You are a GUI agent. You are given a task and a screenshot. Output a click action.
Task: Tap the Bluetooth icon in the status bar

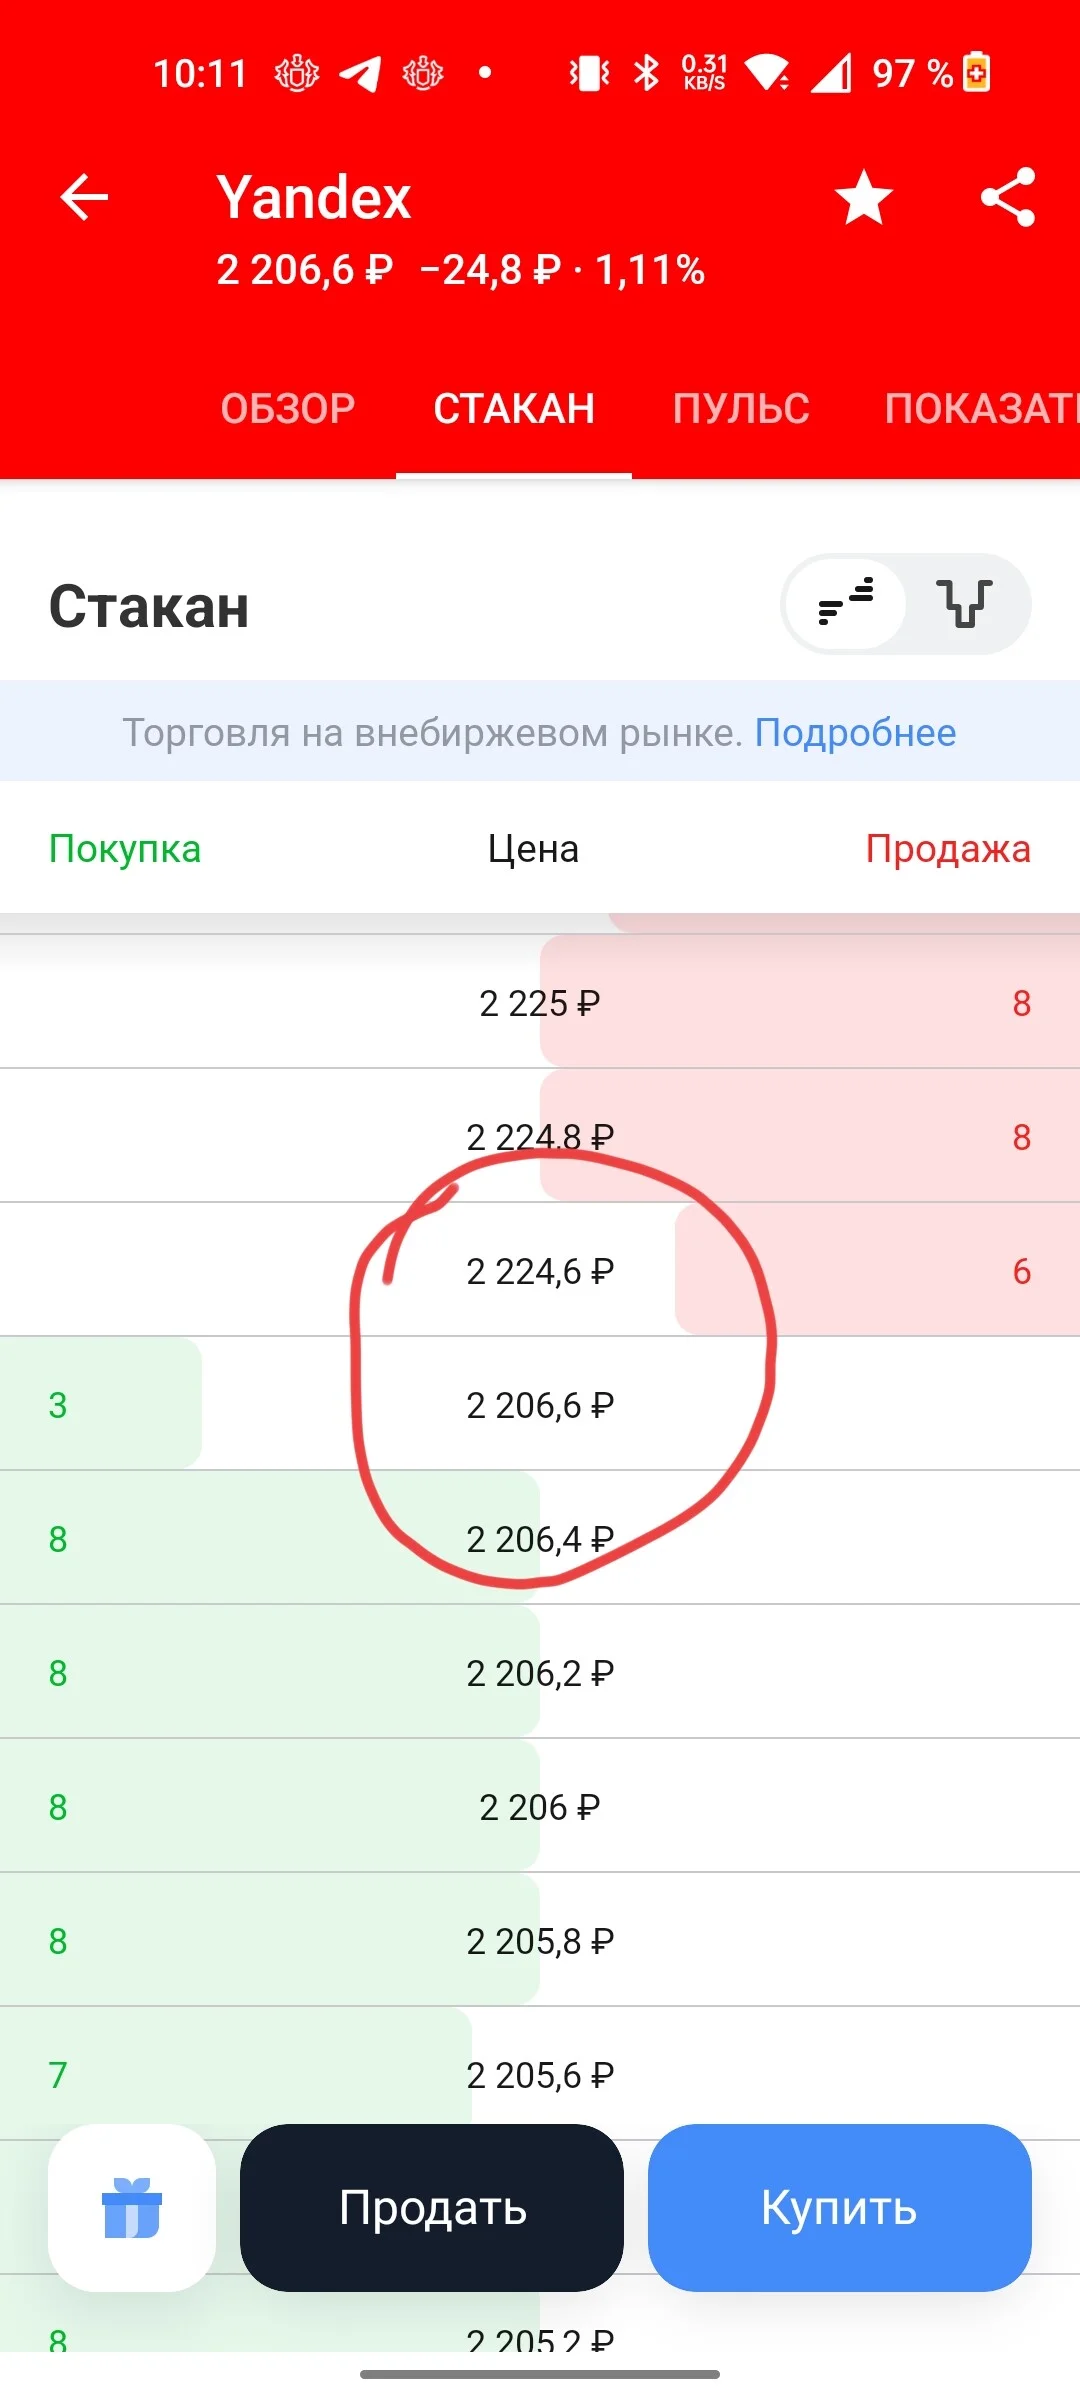click(647, 73)
